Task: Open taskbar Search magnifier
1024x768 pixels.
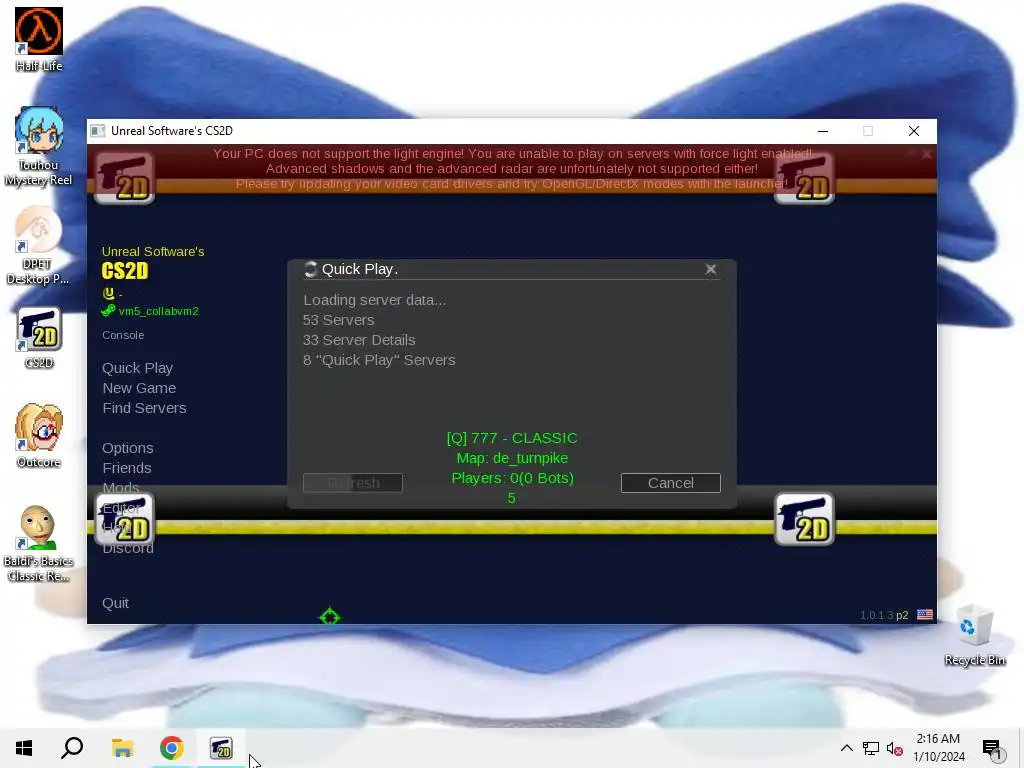Action: click(x=72, y=748)
